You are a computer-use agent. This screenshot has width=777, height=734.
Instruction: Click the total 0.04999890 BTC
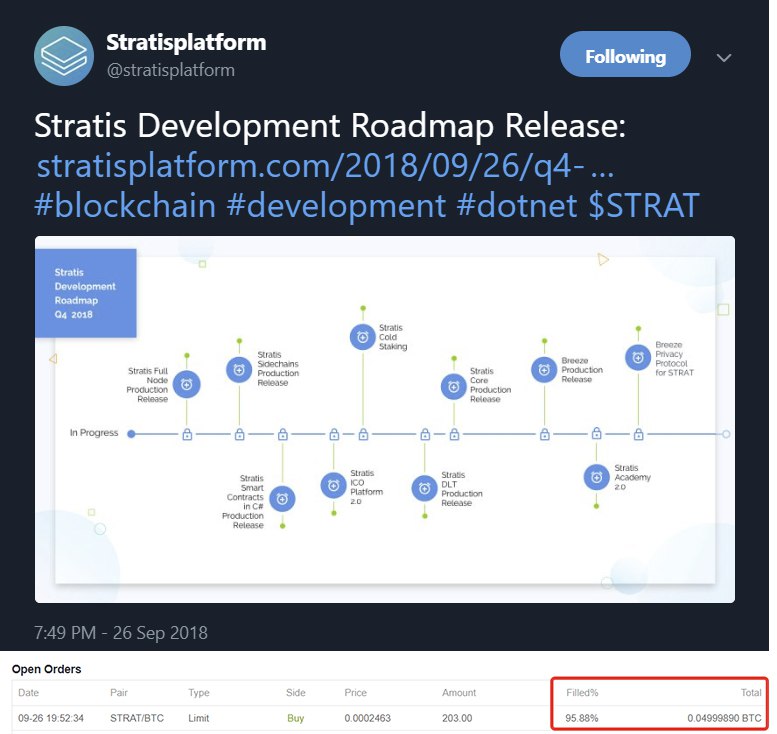(724, 718)
